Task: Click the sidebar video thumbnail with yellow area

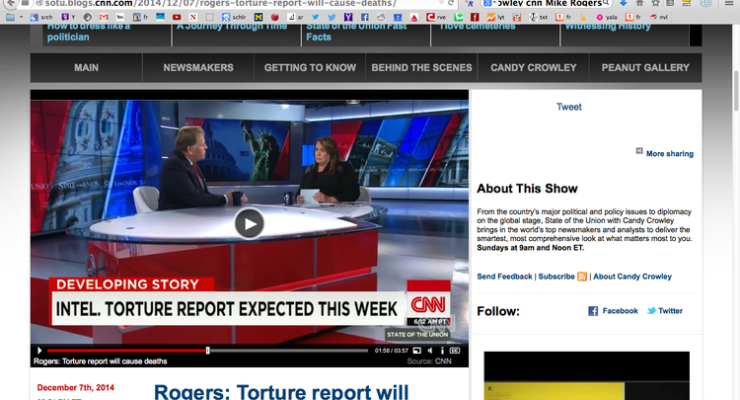Action: (587, 375)
